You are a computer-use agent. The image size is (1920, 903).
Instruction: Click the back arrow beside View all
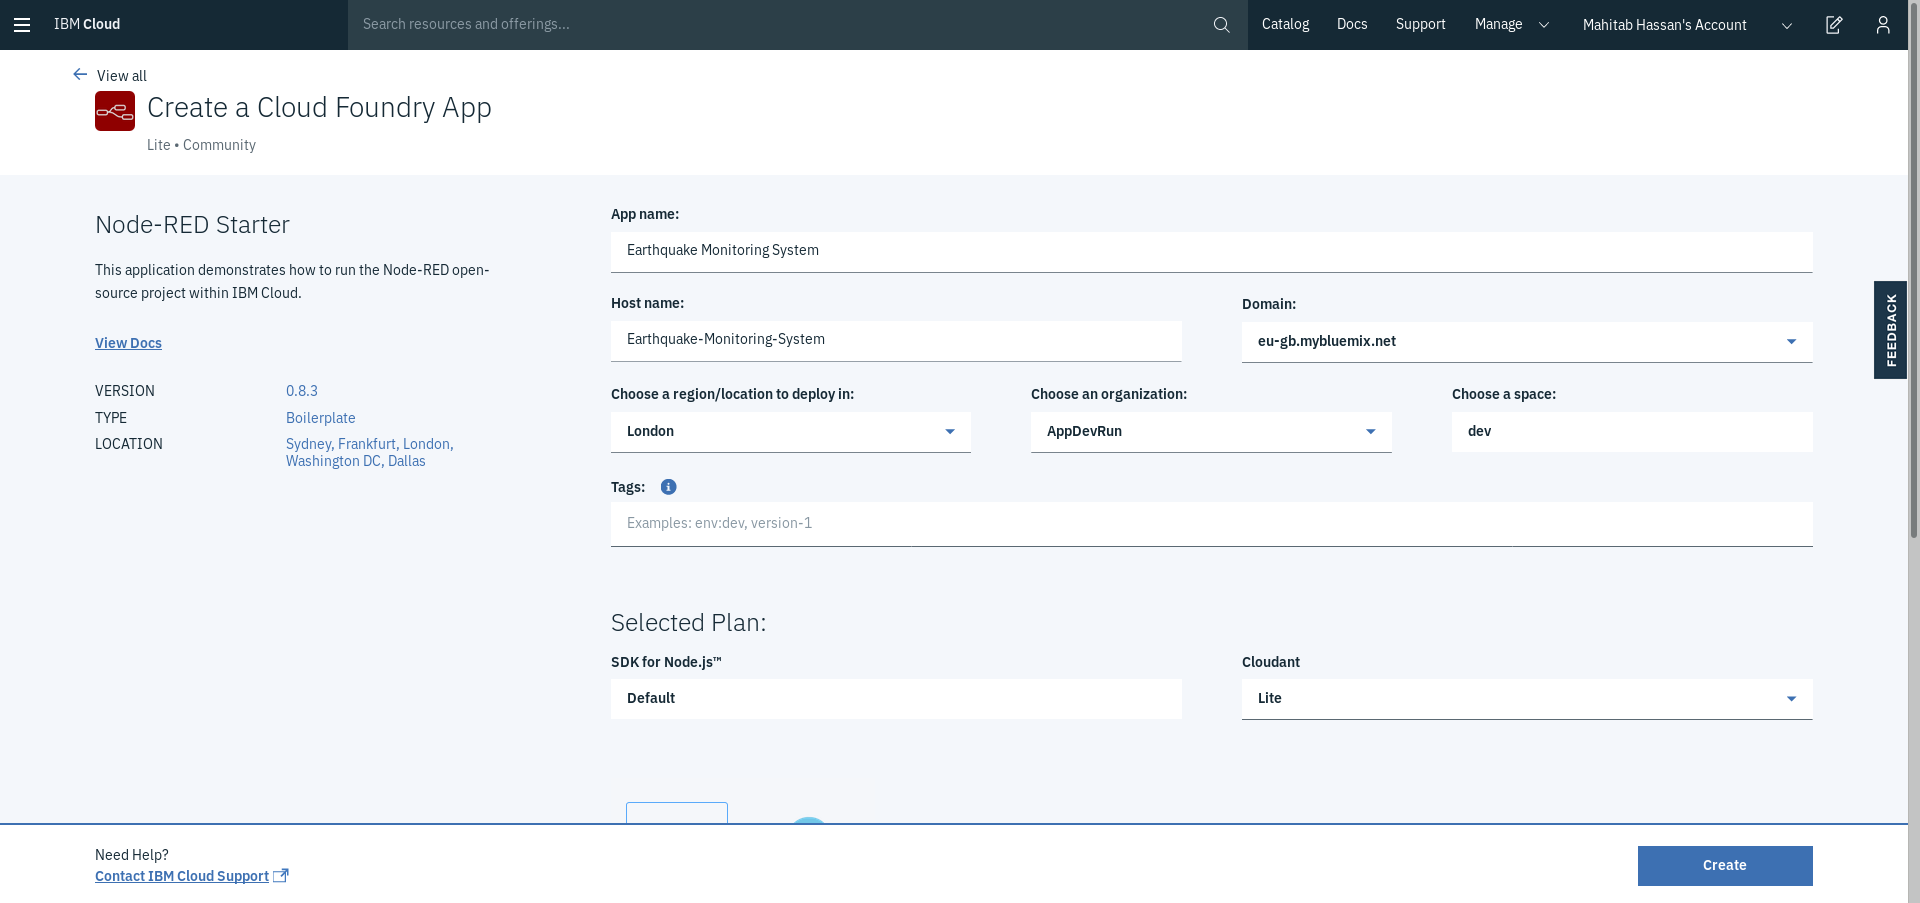[x=80, y=75]
